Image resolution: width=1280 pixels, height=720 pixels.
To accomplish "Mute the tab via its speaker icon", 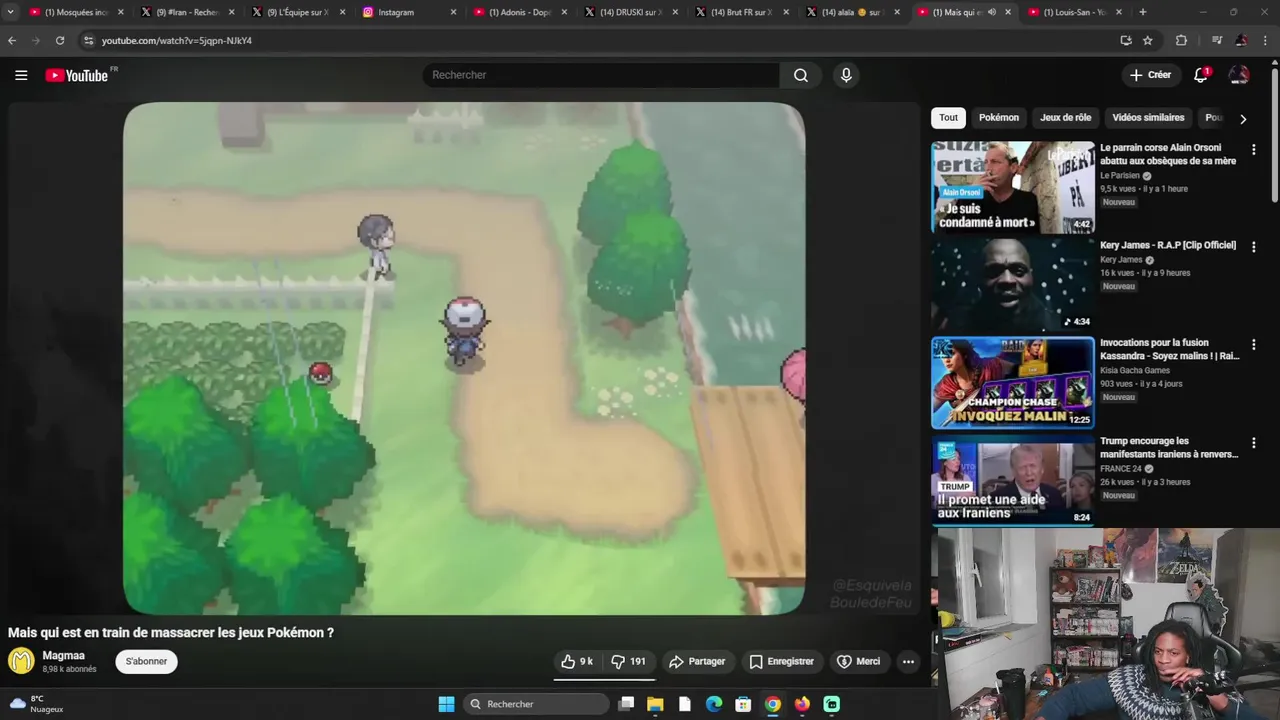I will click(x=992, y=12).
